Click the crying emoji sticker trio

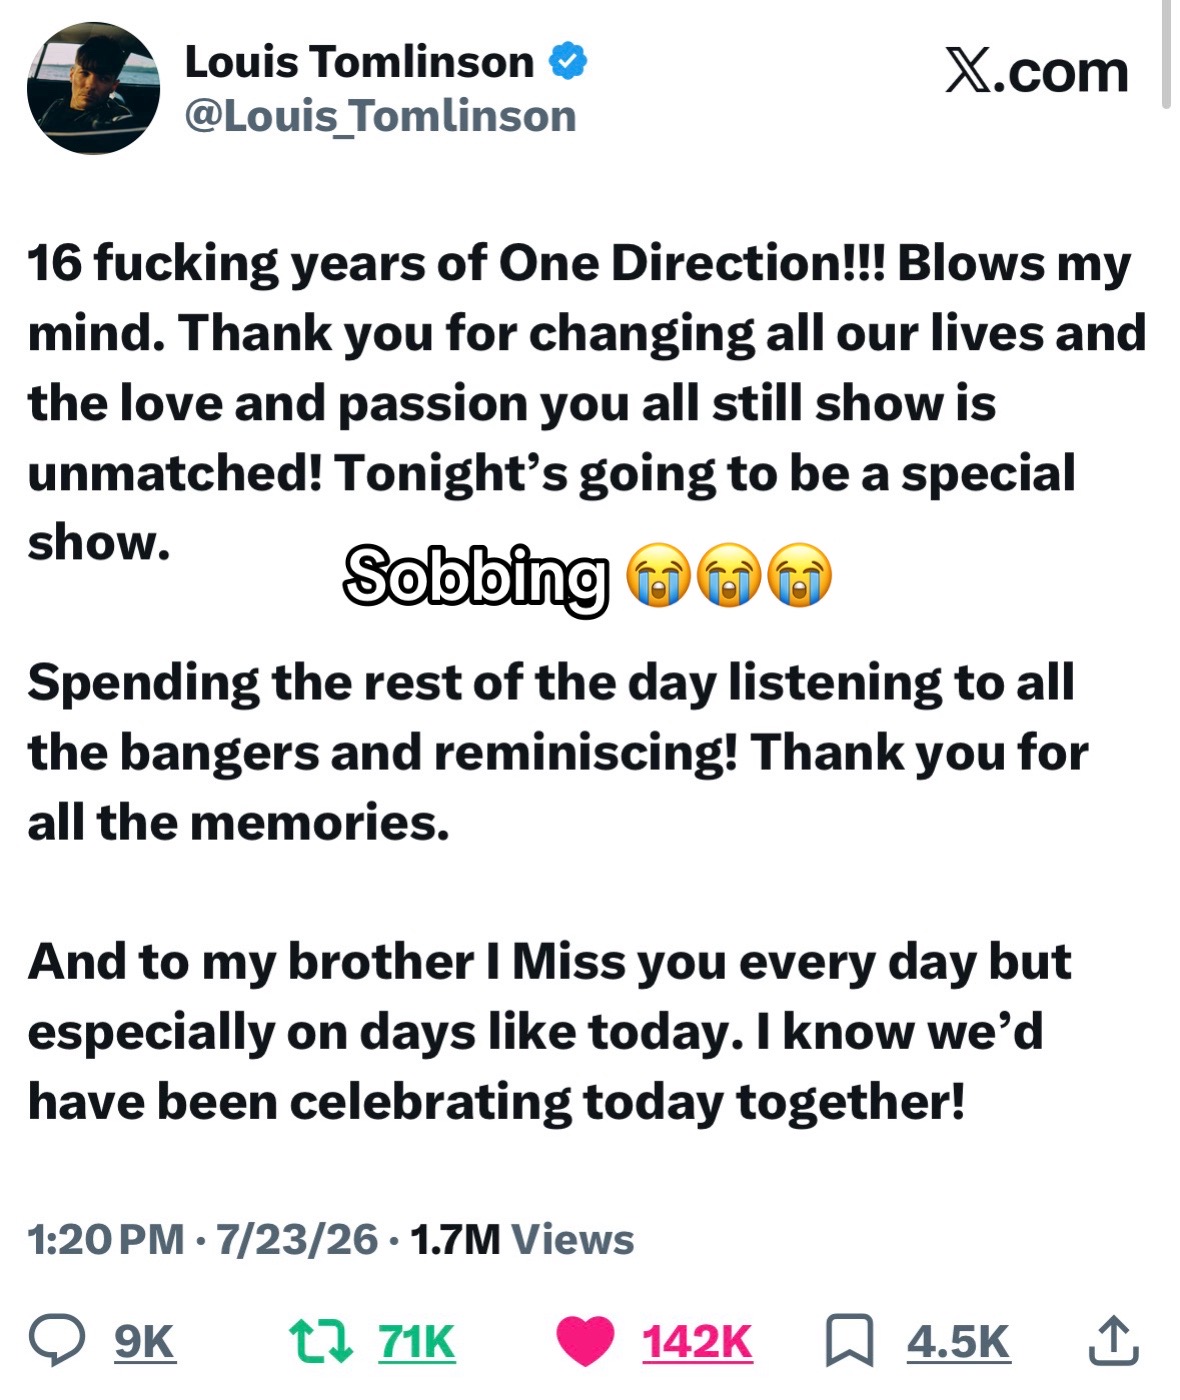pyautogui.click(x=729, y=575)
